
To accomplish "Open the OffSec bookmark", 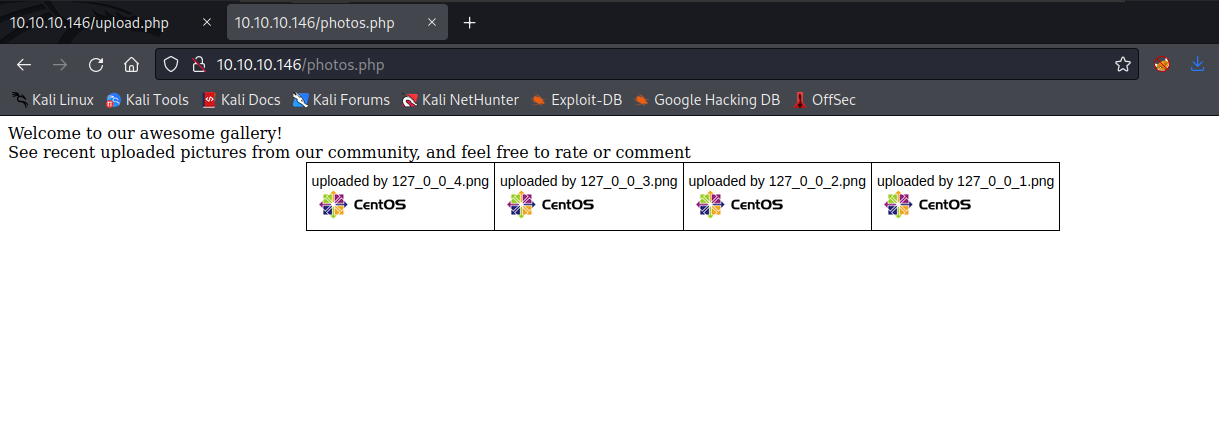I will click(824, 100).
